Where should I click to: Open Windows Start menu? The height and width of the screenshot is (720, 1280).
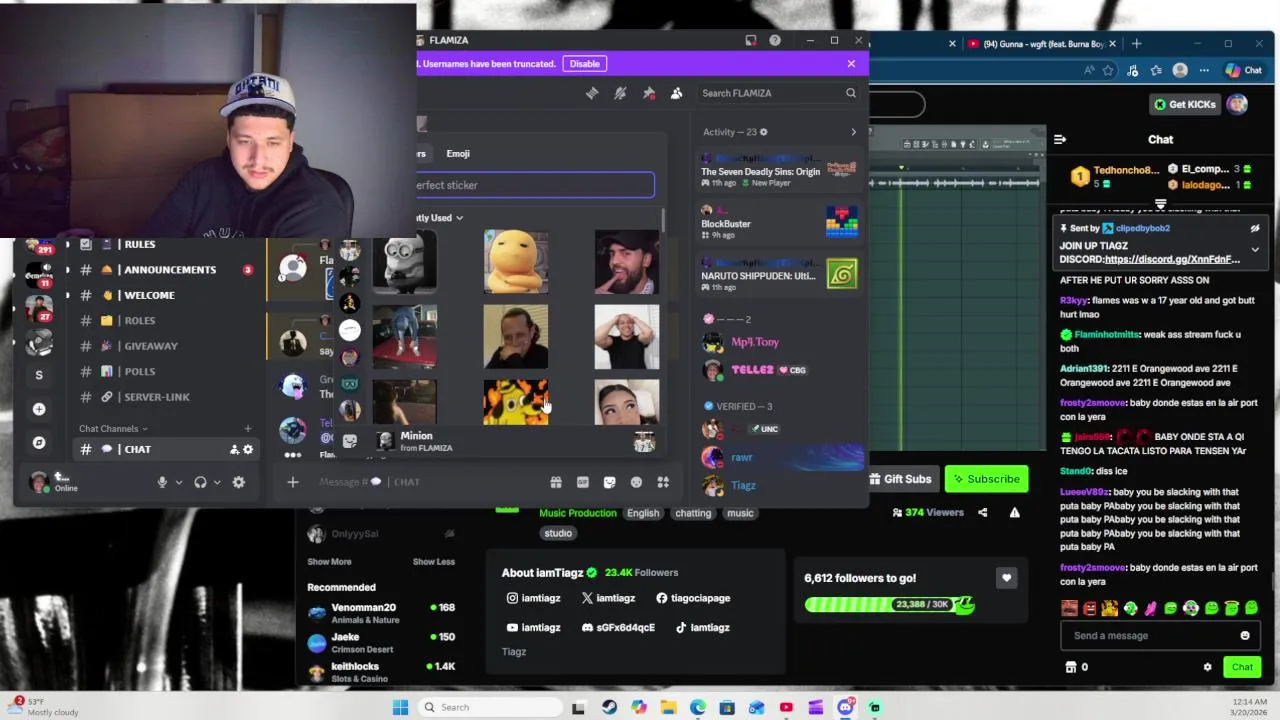click(x=400, y=708)
